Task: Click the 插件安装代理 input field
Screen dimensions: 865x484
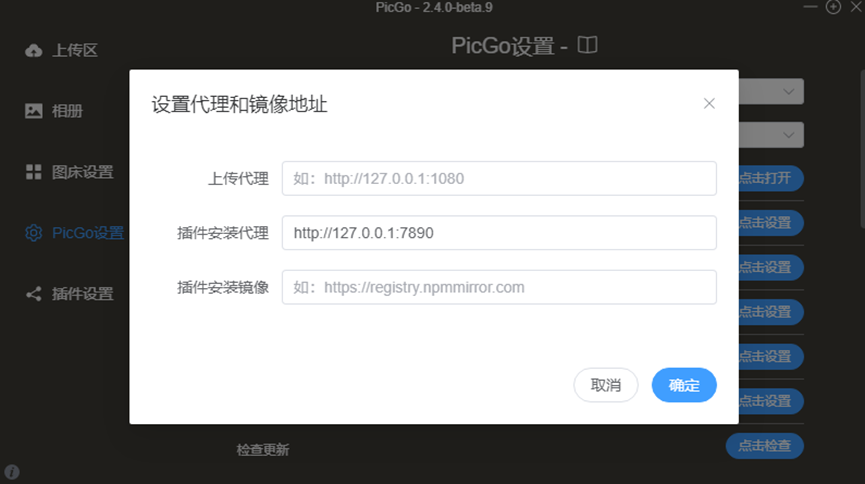Action: 499,232
